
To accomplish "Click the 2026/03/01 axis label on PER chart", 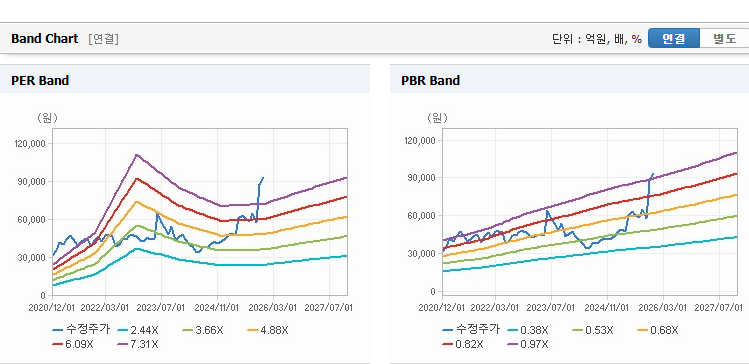I will point(274,308).
